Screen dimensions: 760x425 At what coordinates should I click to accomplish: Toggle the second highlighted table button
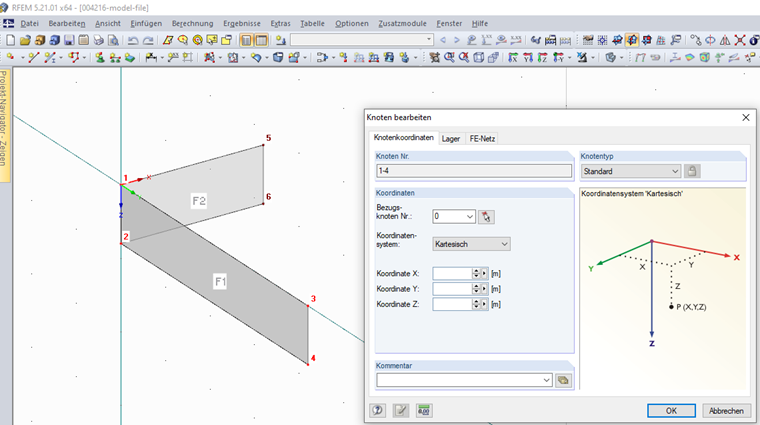261,40
